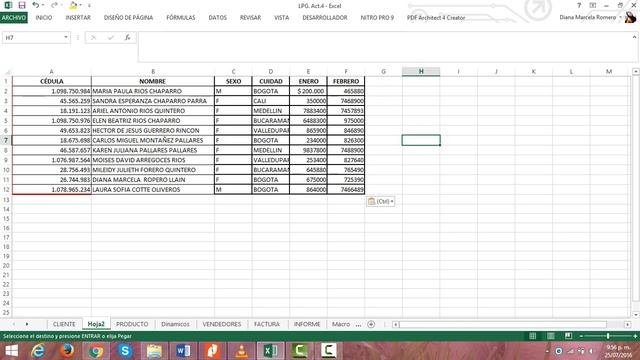Select column H header
Viewport: 640px width, 360px height.
click(x=421, y=72)
